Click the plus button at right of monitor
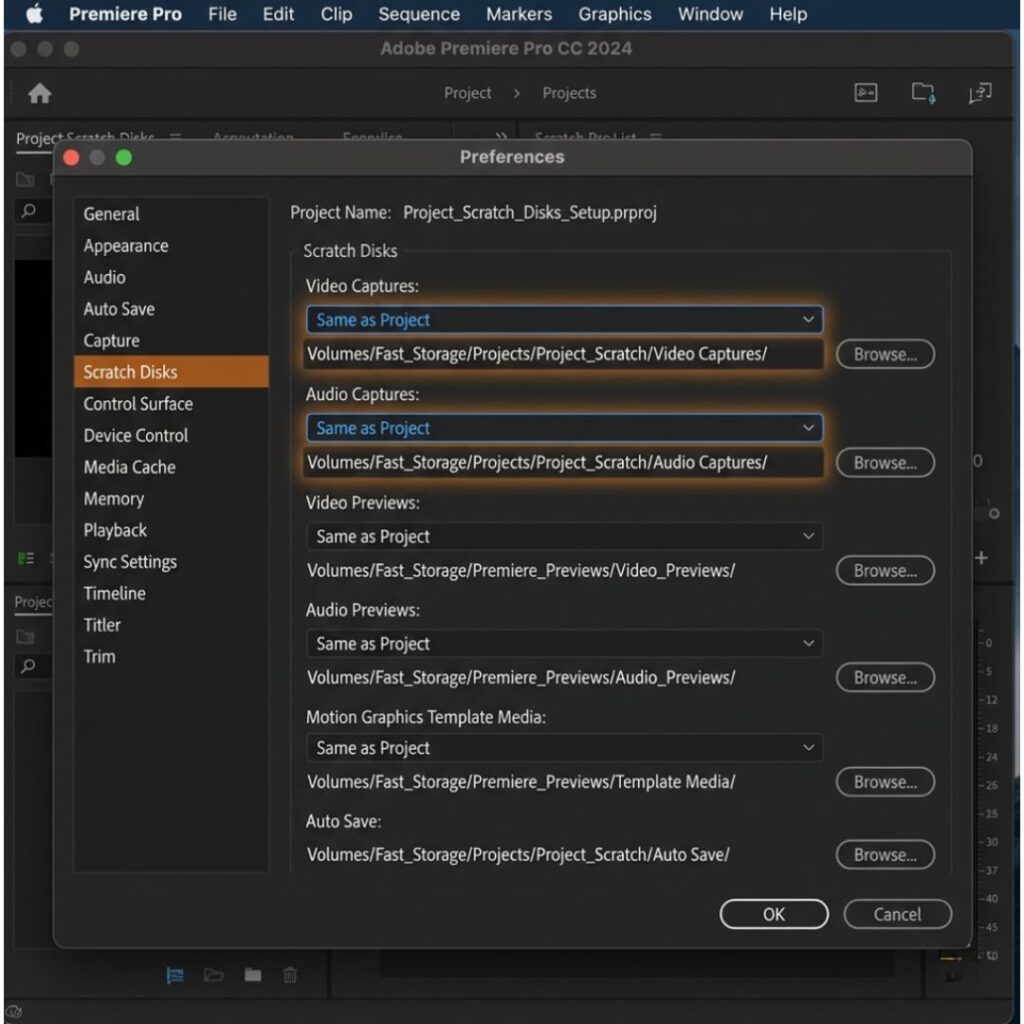The height and width of the screenshot is (1024, 1024). 981,558
